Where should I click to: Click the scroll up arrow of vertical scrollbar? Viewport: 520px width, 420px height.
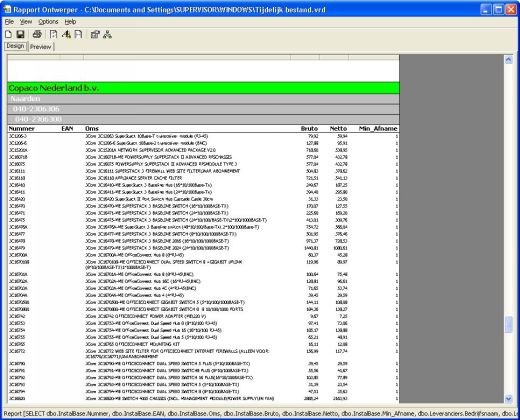[509, 60]
